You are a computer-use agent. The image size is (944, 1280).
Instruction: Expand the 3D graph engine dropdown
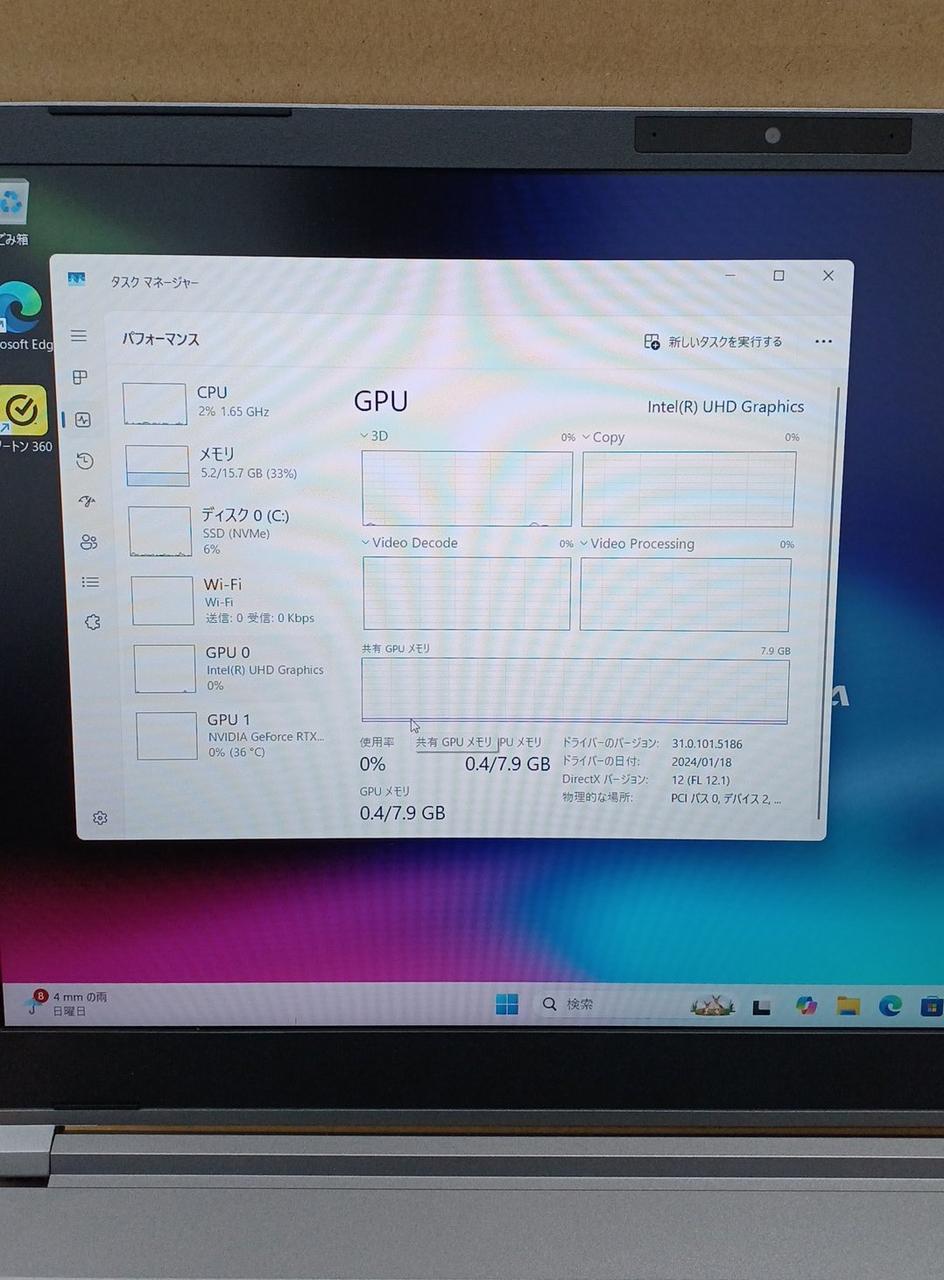(x=374, y=436)
